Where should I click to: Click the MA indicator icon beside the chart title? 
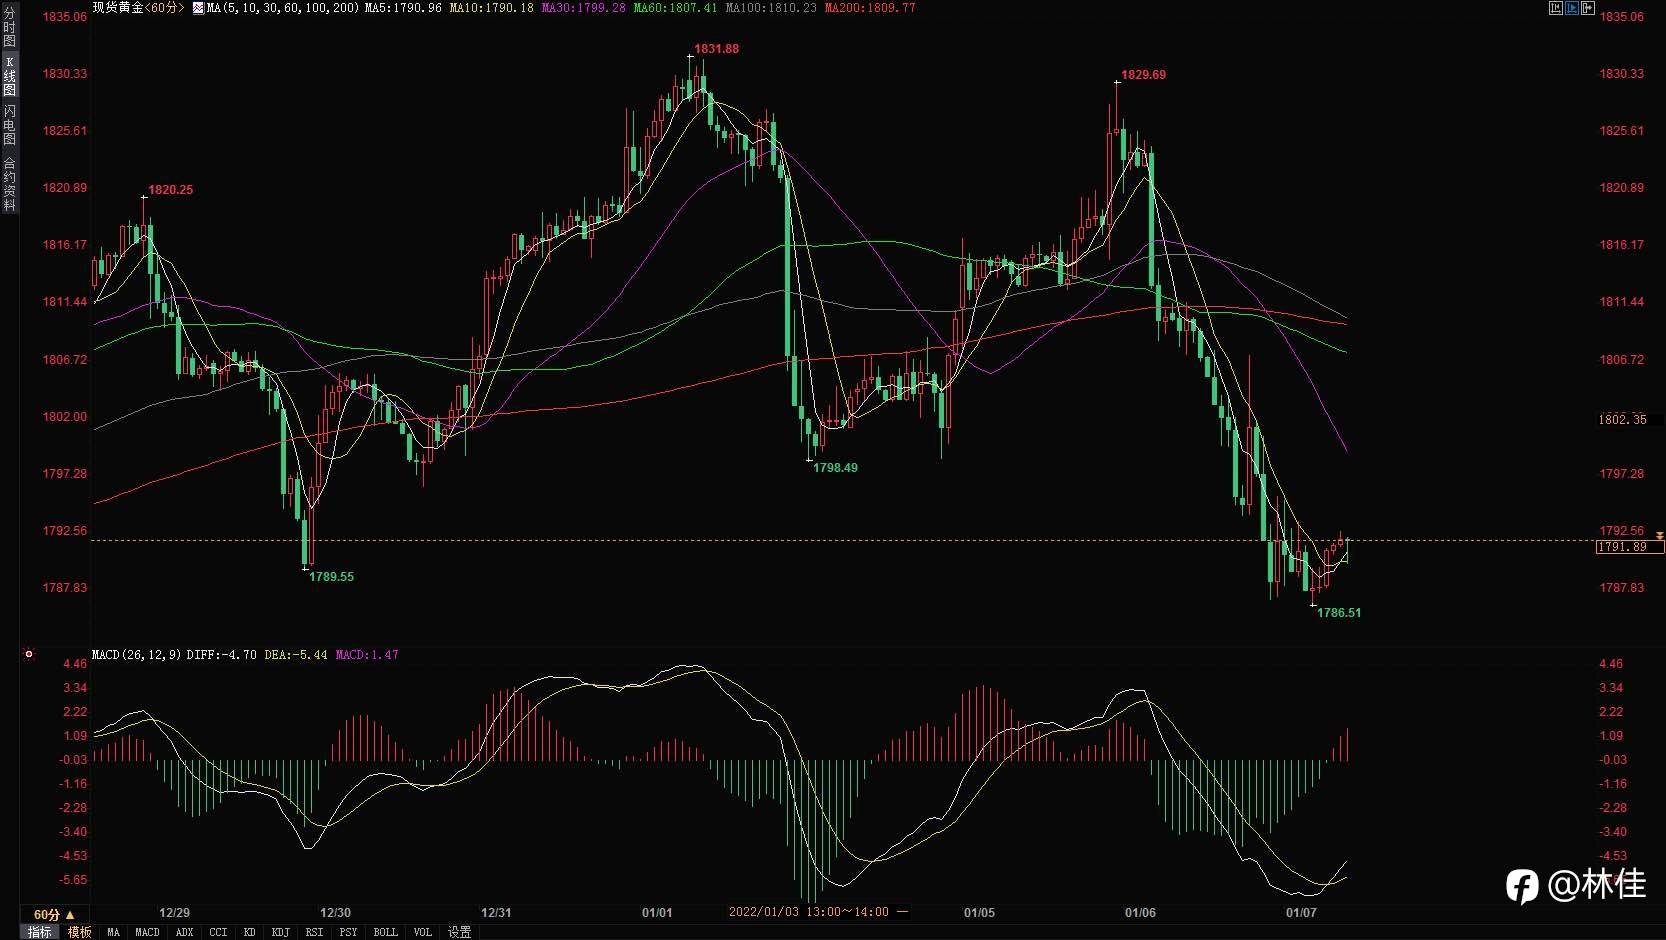tap(198, 8)
